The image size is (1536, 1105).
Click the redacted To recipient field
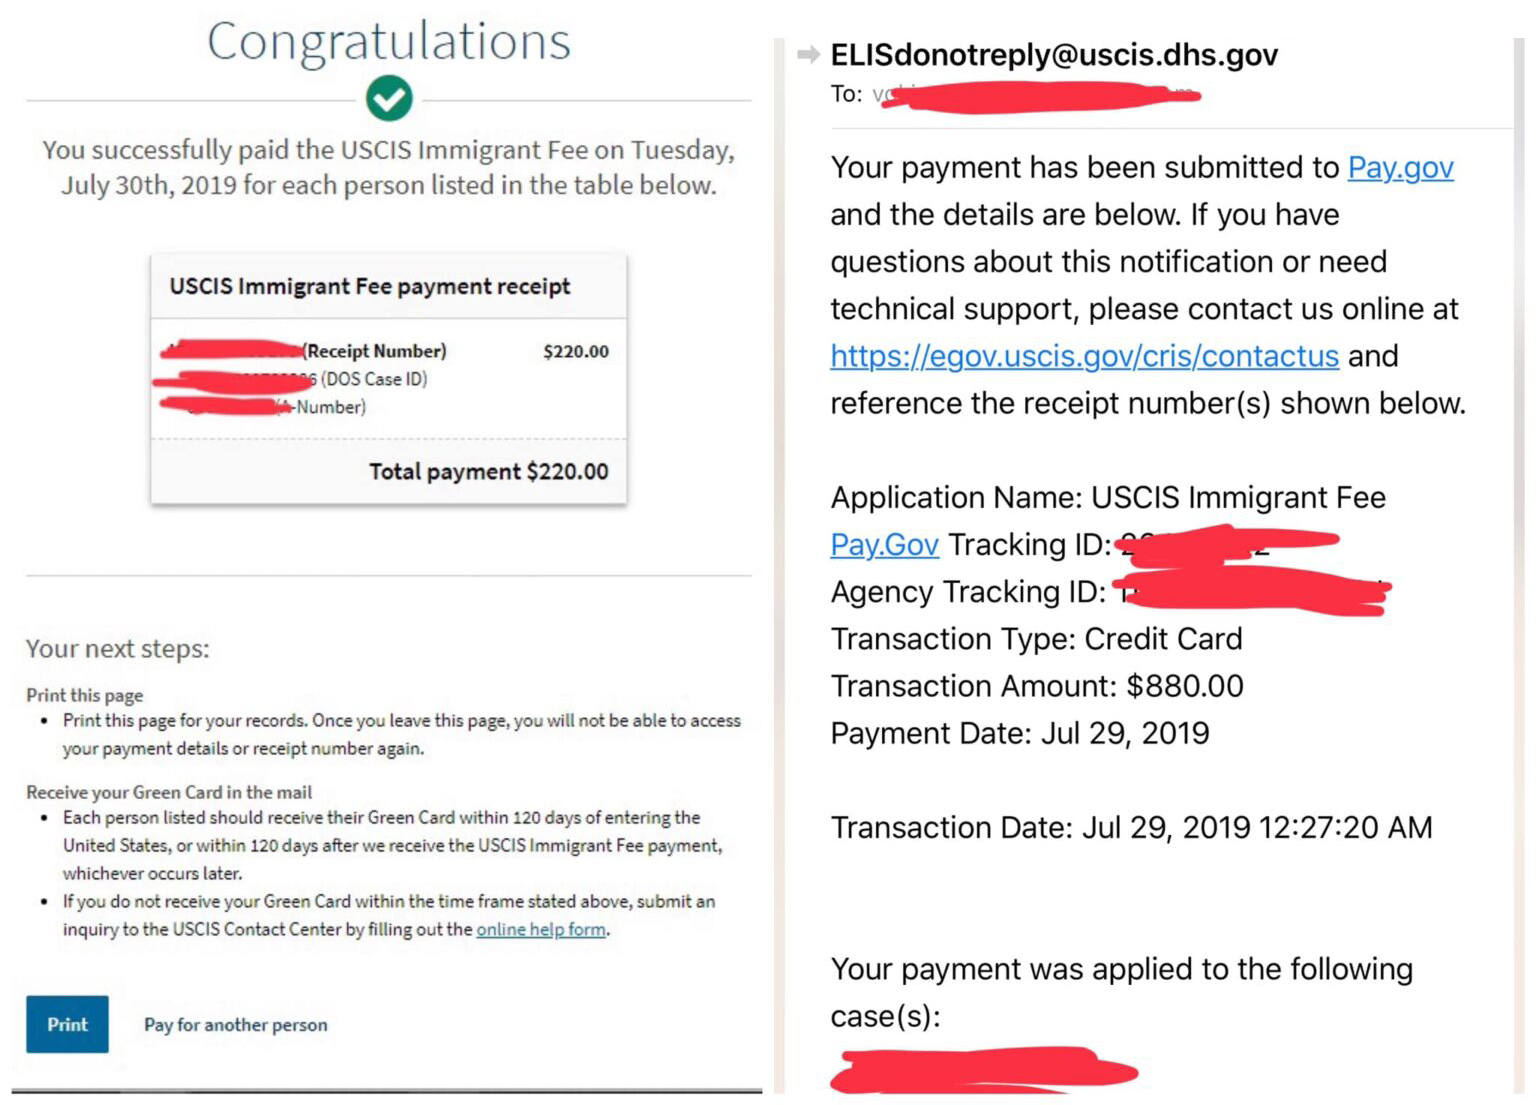pos(1040,96)
